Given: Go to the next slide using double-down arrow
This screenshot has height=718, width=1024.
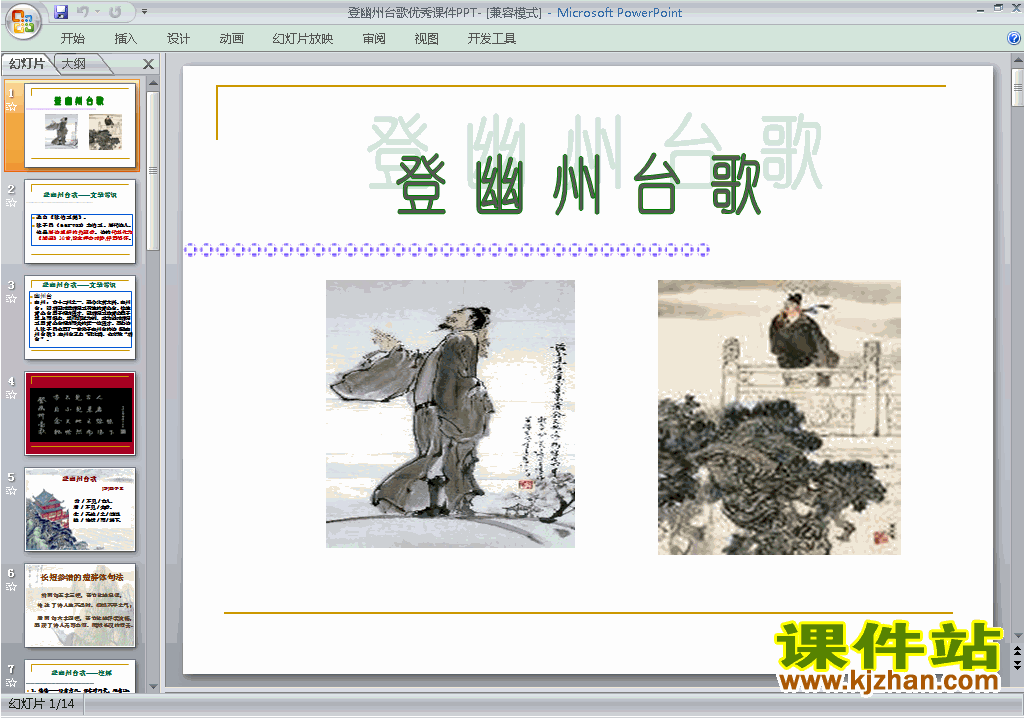Looking at the screenshot, I should coord(1017,664).
